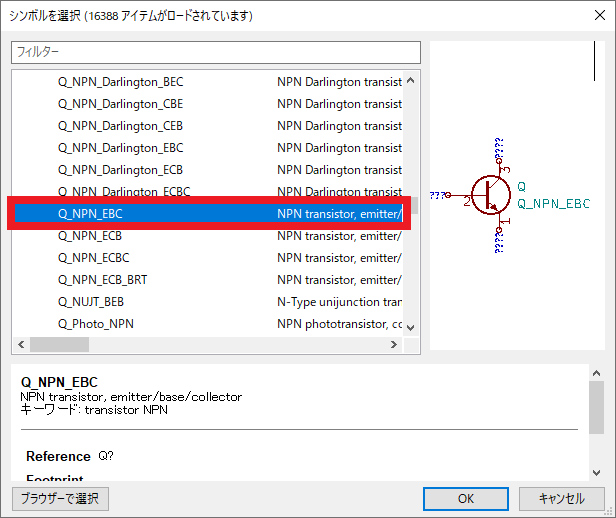Click the filter text input field
Viewport: 616px width, 518px height.
click(x=216, y=52)
